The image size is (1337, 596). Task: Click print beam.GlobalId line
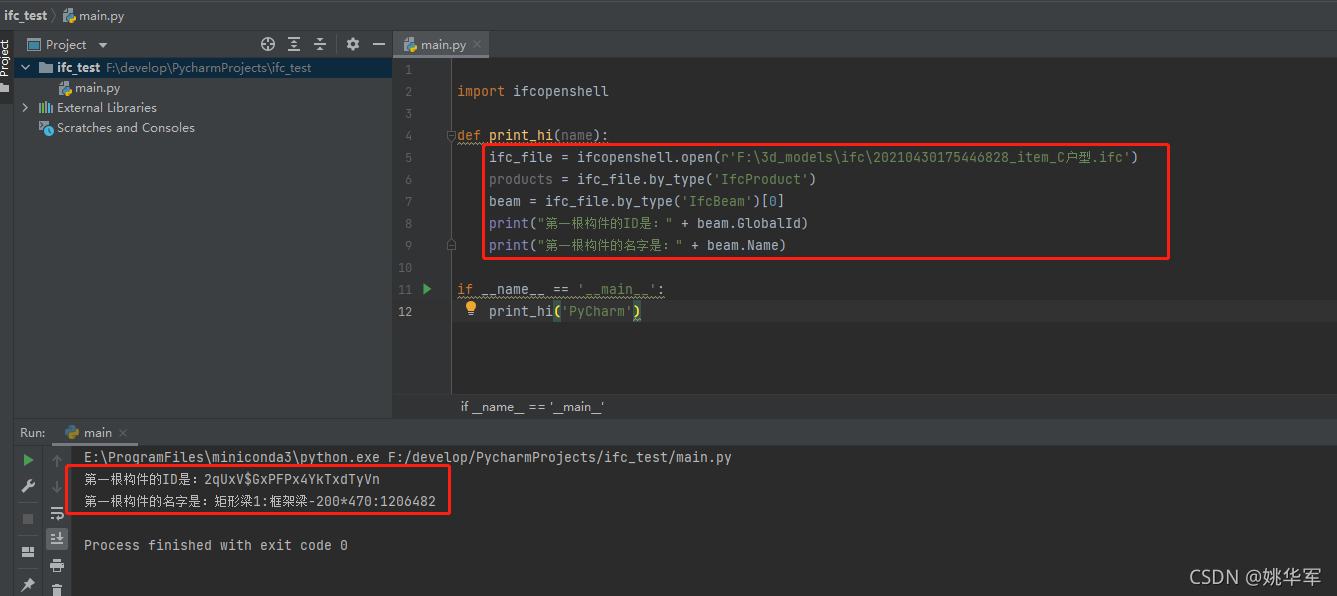pyautogui.click(x=648, y=223)
